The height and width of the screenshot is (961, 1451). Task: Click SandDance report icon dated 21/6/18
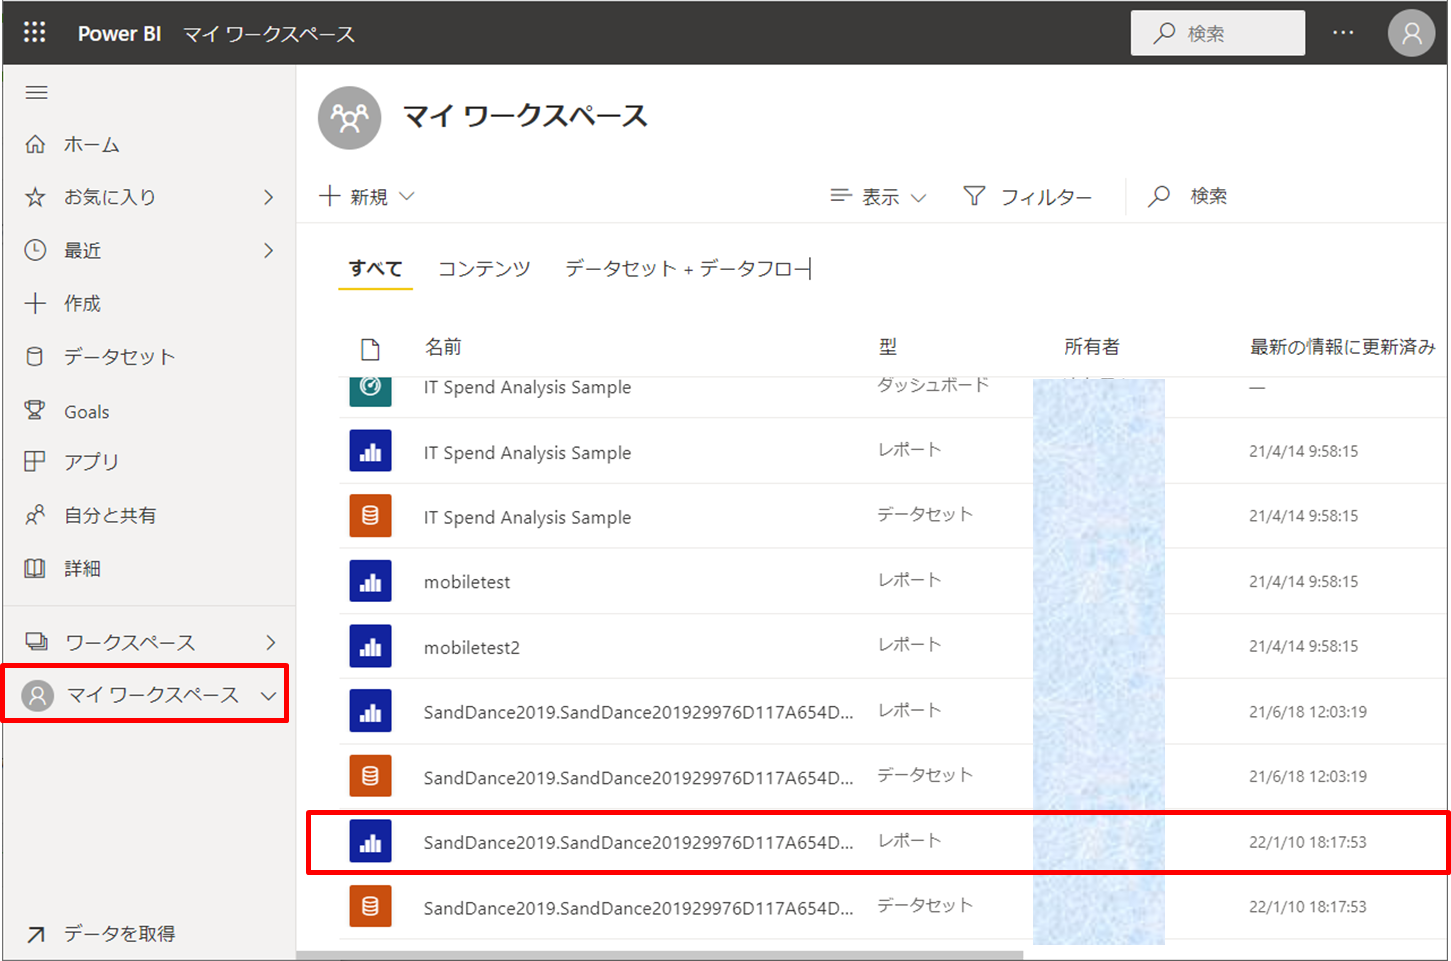(x=370, y=711)
